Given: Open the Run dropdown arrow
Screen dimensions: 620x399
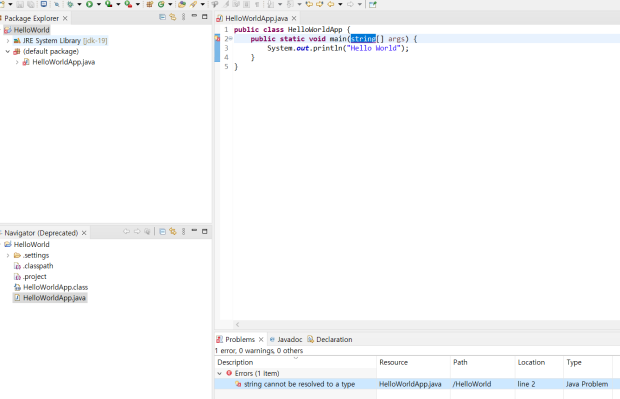Looking at the screenshot, I should (99, 4).
